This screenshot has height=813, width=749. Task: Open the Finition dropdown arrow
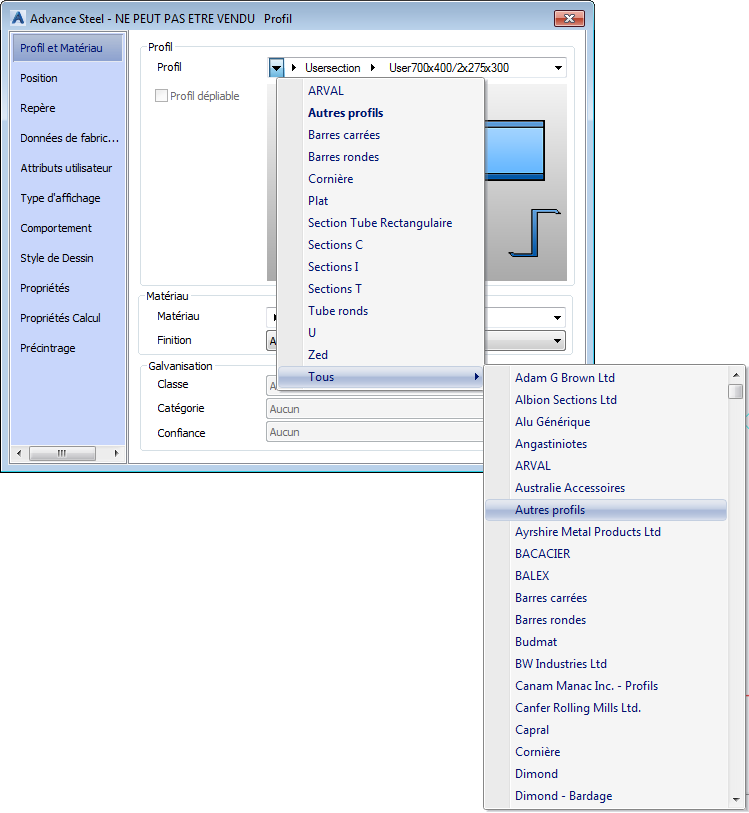tap(558, 341)
